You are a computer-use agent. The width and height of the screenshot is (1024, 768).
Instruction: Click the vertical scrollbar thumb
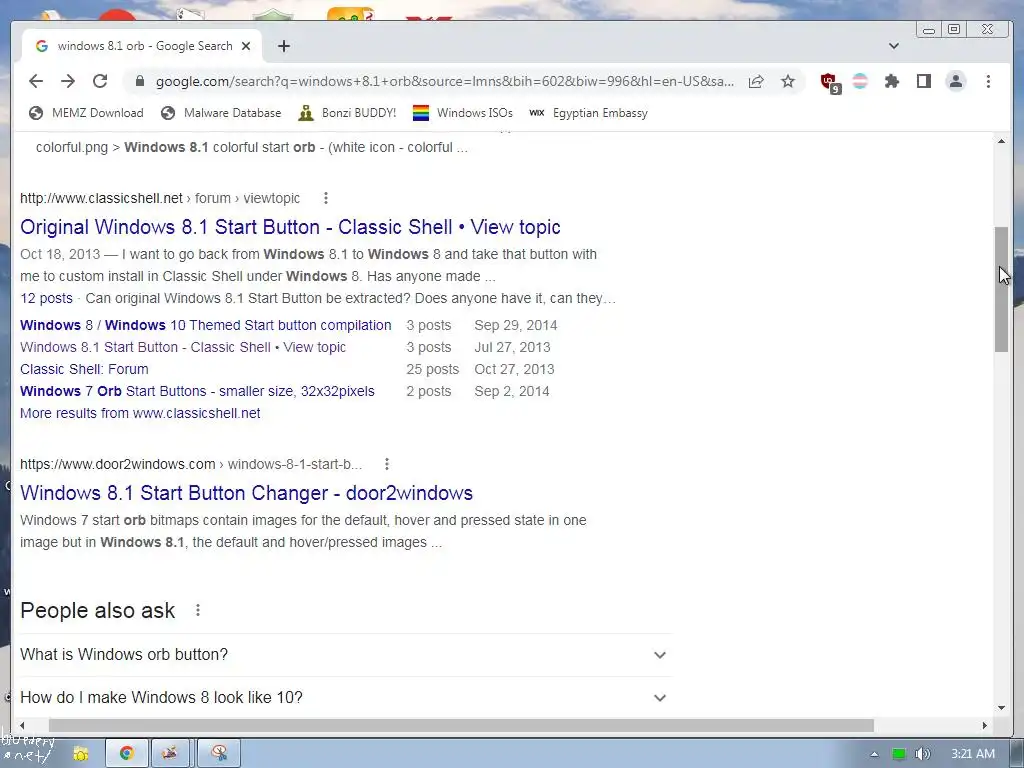1001,289
